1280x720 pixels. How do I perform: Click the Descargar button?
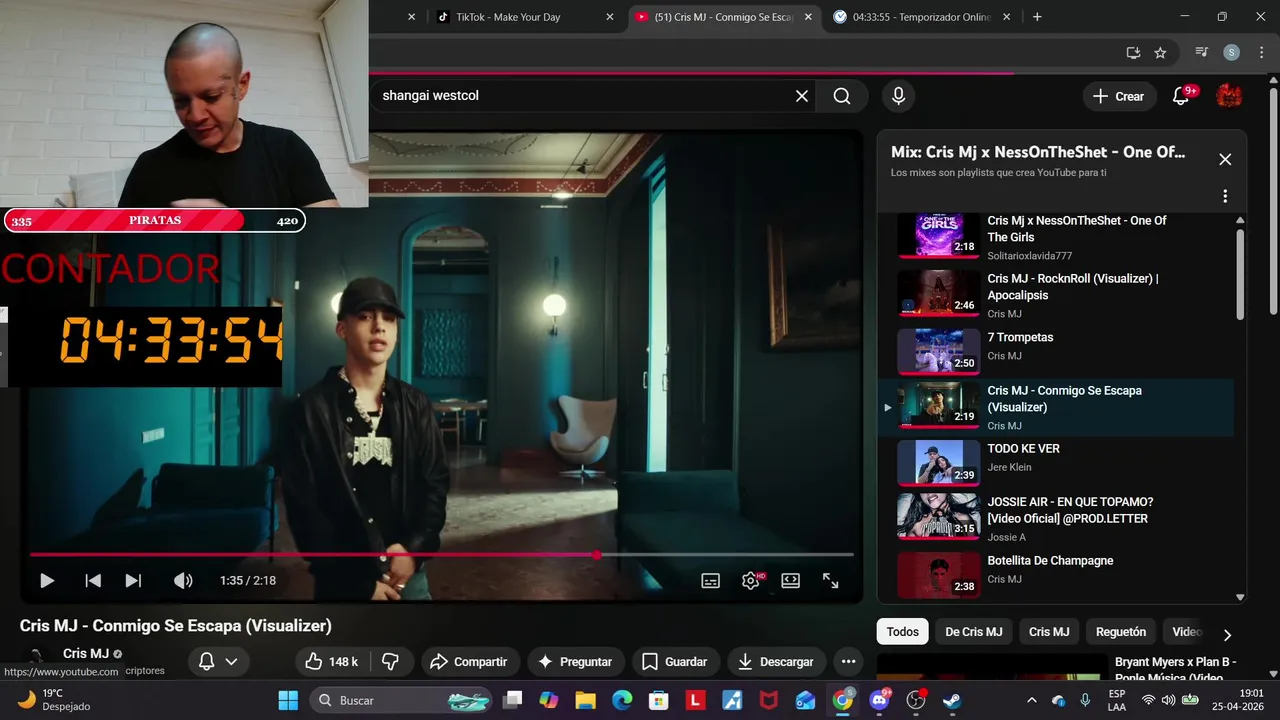[776, 662]
